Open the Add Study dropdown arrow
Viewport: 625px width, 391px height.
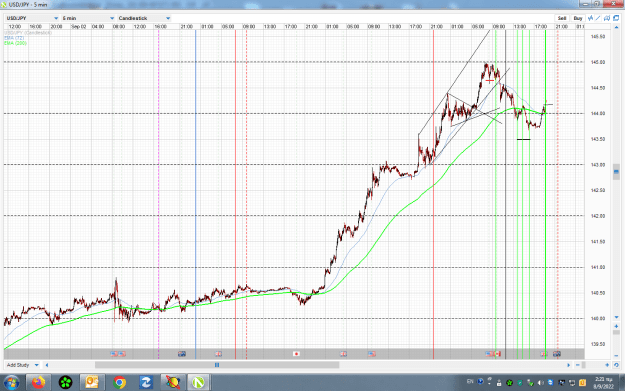tap(37, 365)
